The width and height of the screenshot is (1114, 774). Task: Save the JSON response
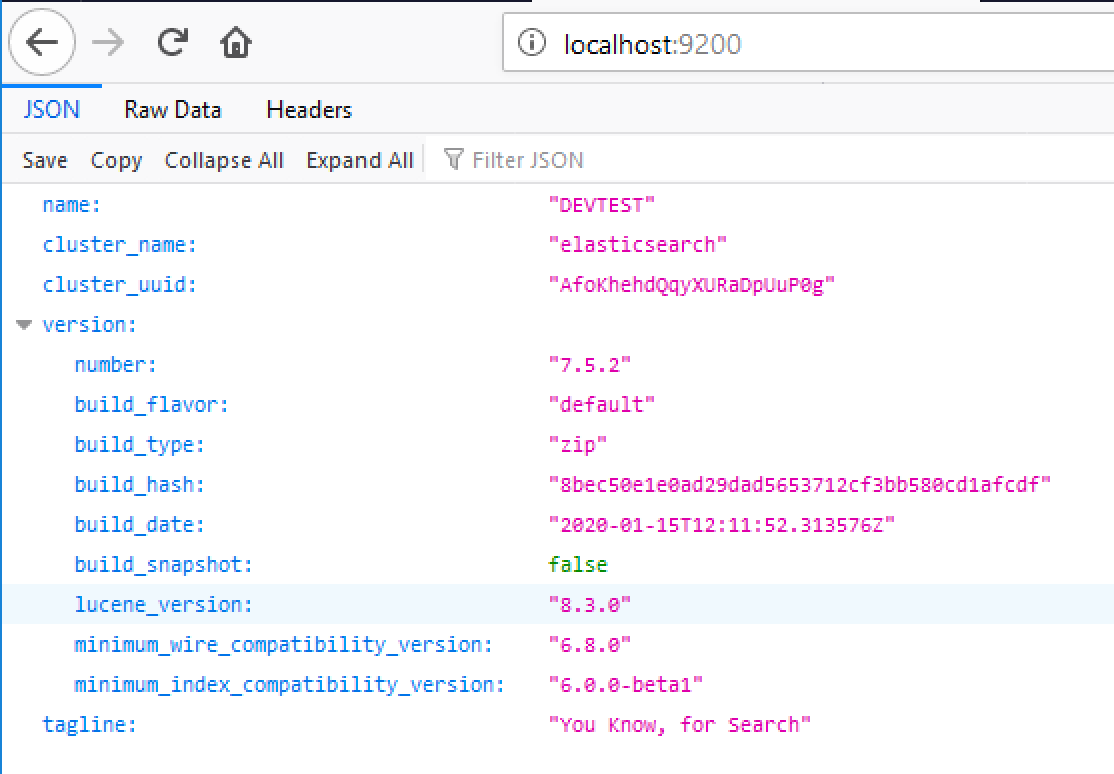click(x=45, y=160)
